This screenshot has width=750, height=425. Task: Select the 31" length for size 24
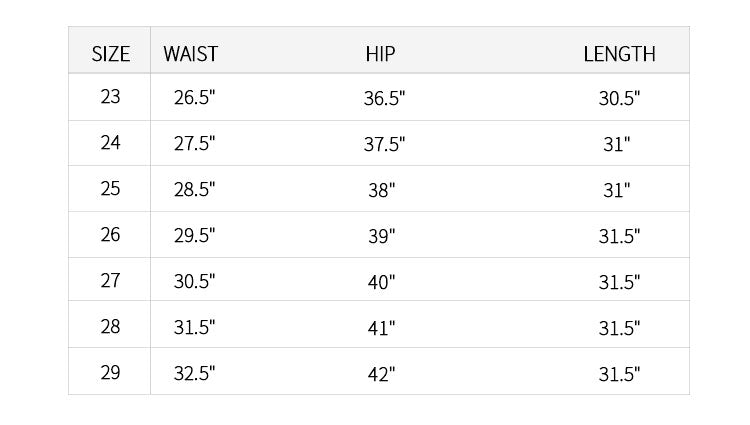tap(616, 144)
